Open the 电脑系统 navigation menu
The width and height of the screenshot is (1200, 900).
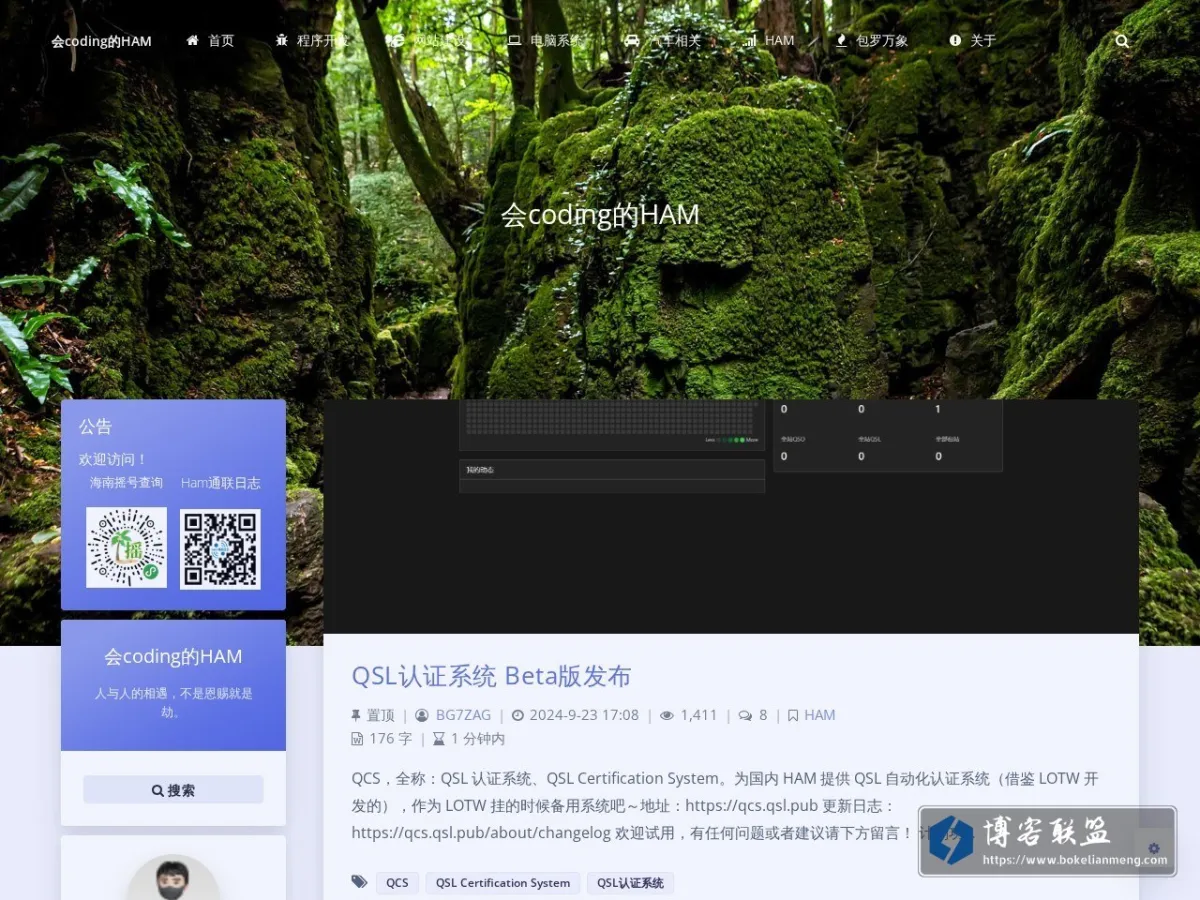[x=545, y=41]
